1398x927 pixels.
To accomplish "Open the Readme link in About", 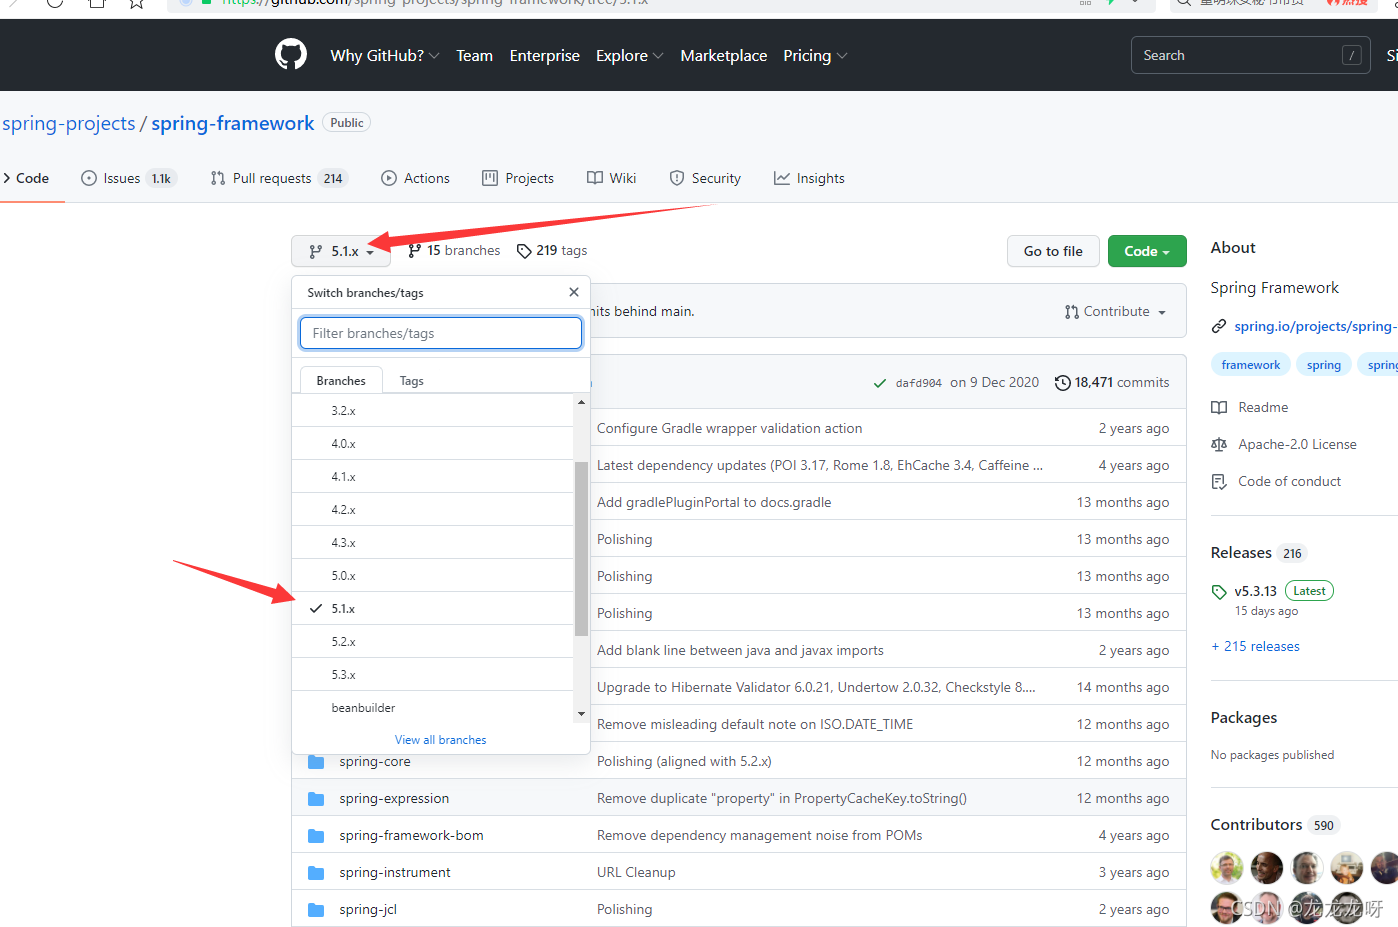I will (x=1249, y=407).
